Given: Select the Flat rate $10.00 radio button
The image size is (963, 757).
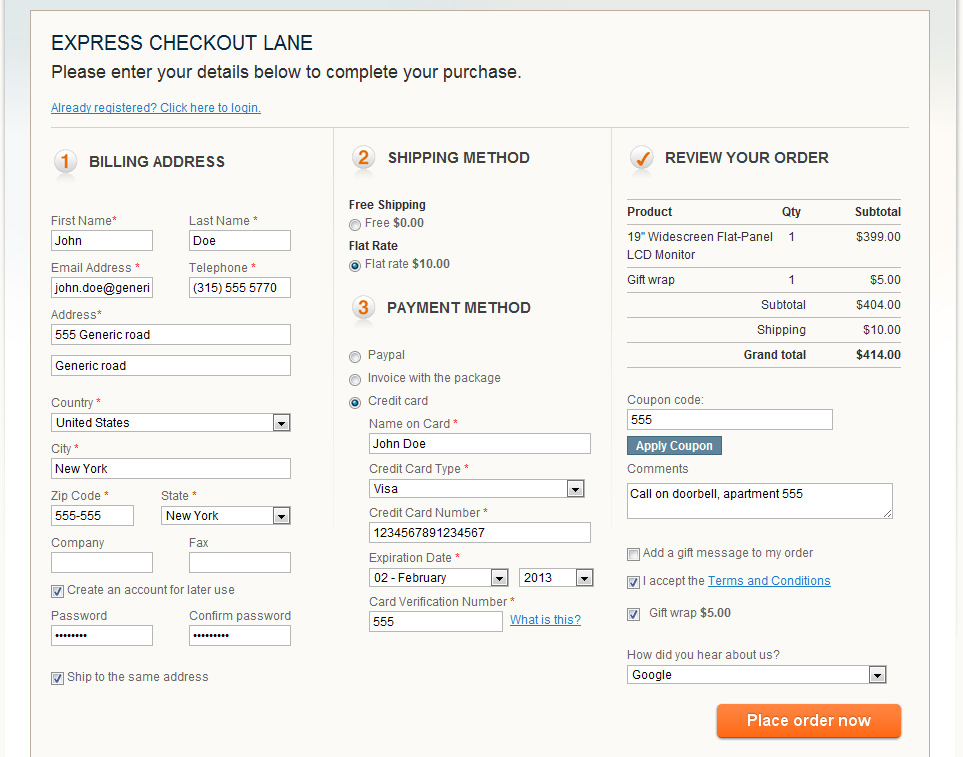Looking at the screenshot, I should tap(354, 266).
